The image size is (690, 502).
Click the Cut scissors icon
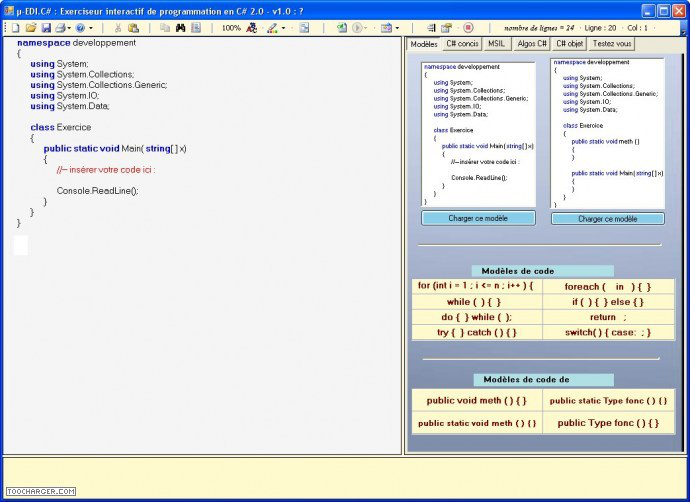coord(118,28)
